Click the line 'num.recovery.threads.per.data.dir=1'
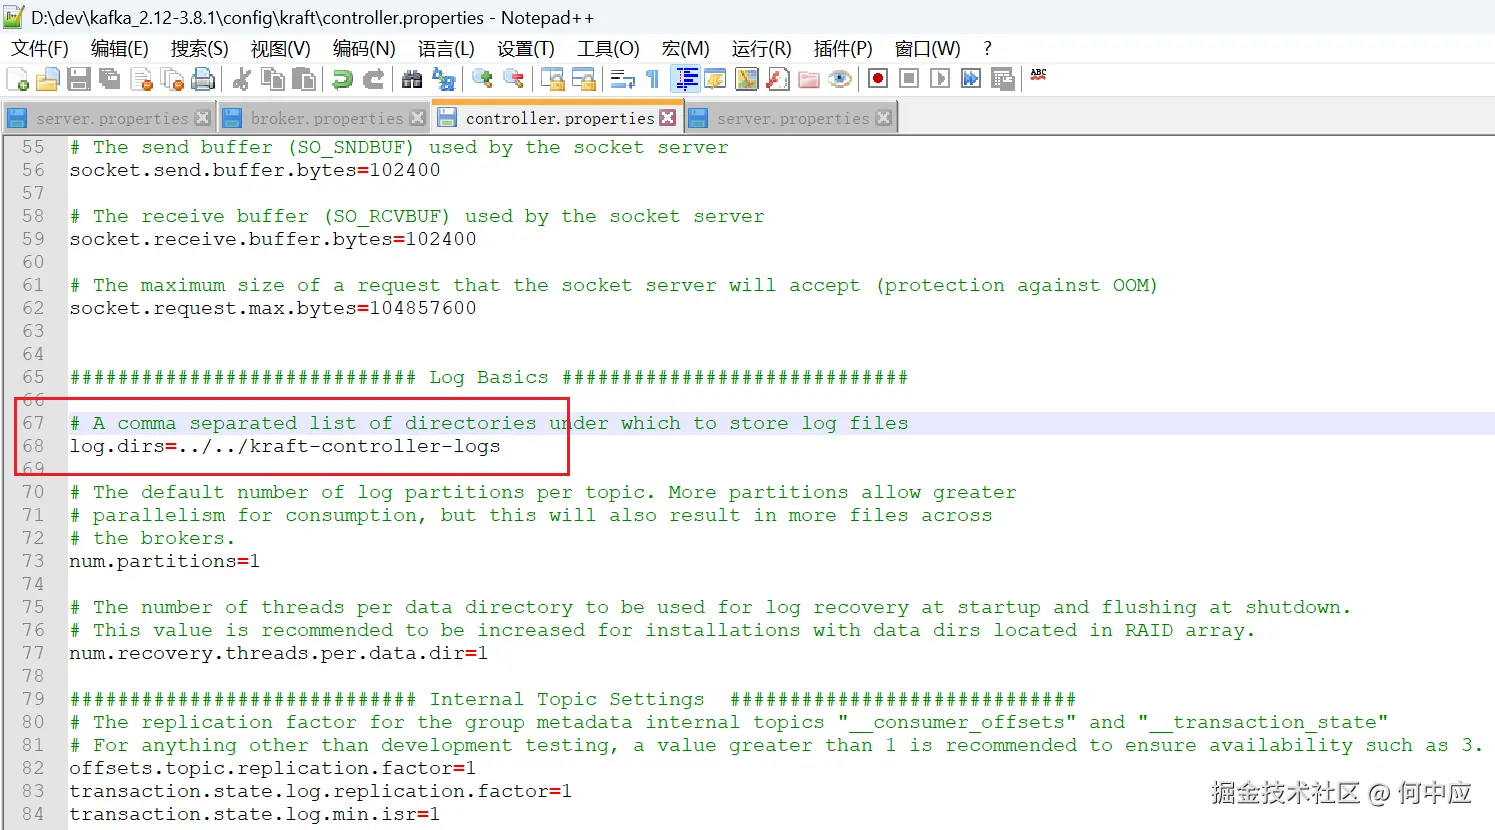This screenshot has width=1495, height=830. 279,653
